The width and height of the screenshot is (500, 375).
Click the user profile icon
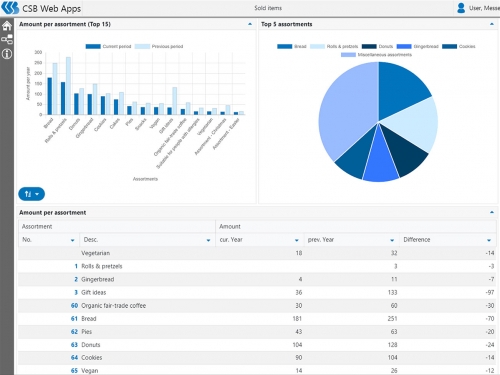coord(461,8)
